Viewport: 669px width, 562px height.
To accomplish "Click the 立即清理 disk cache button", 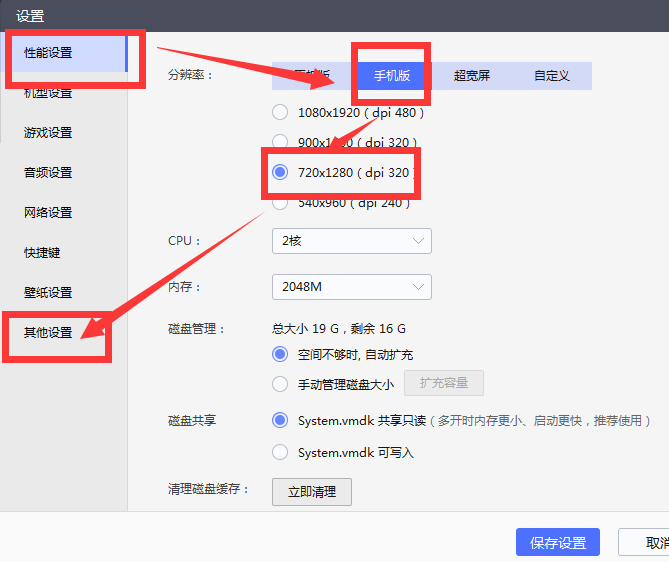I will (x=312, y=491).
